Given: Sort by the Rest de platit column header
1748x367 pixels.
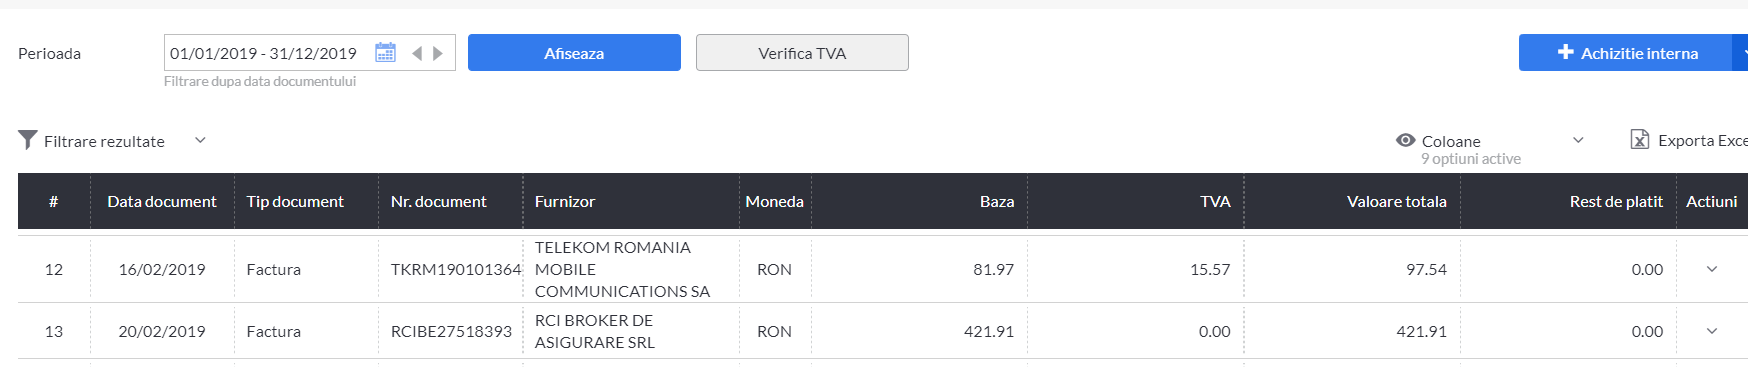Looking at the screenshot, I should 1616,201.
